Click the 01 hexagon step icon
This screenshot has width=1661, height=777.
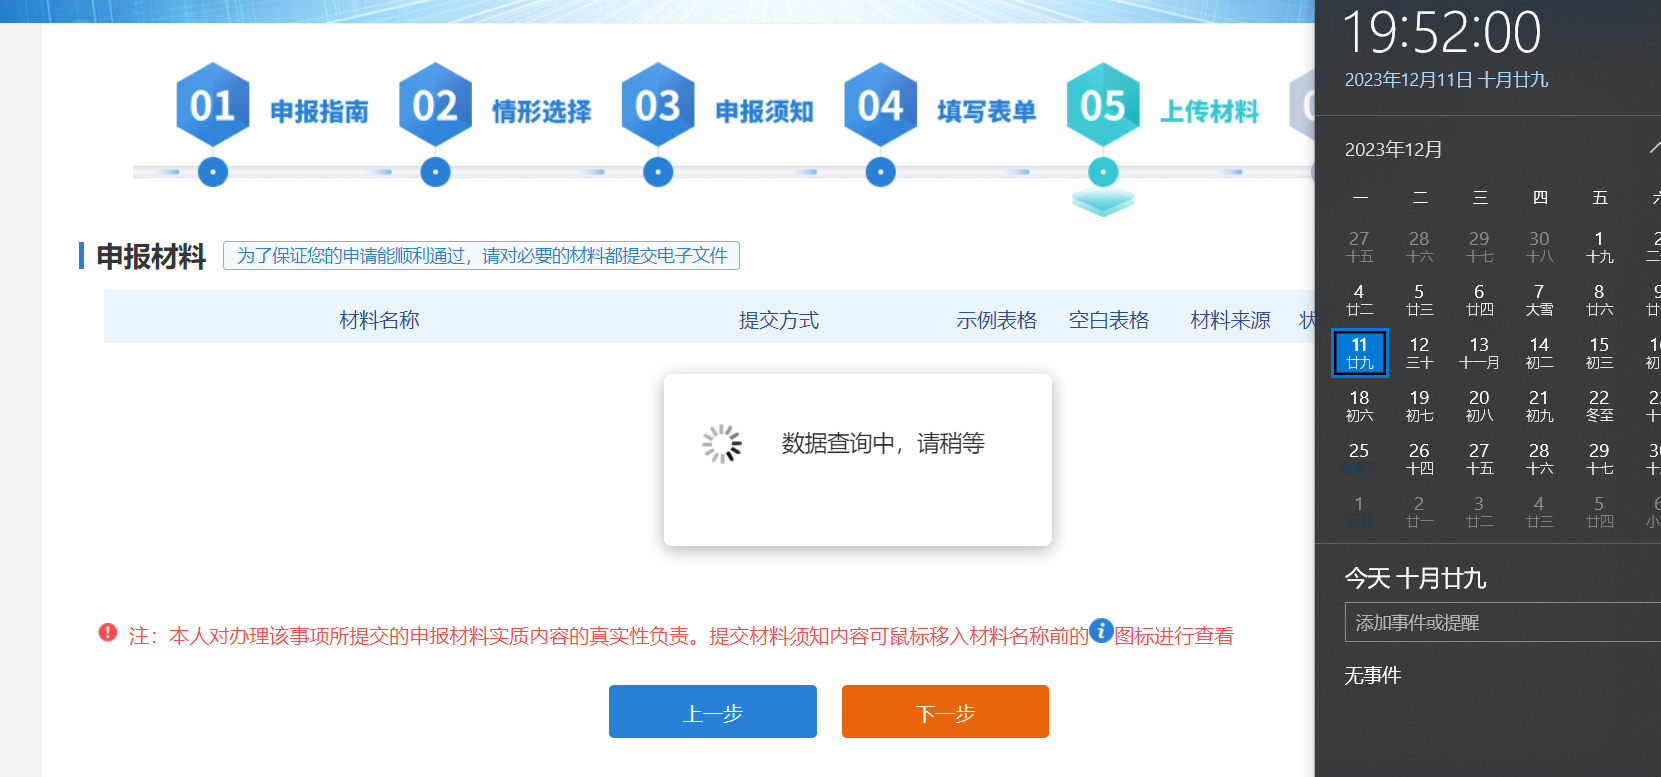click(x=212, y=105)
